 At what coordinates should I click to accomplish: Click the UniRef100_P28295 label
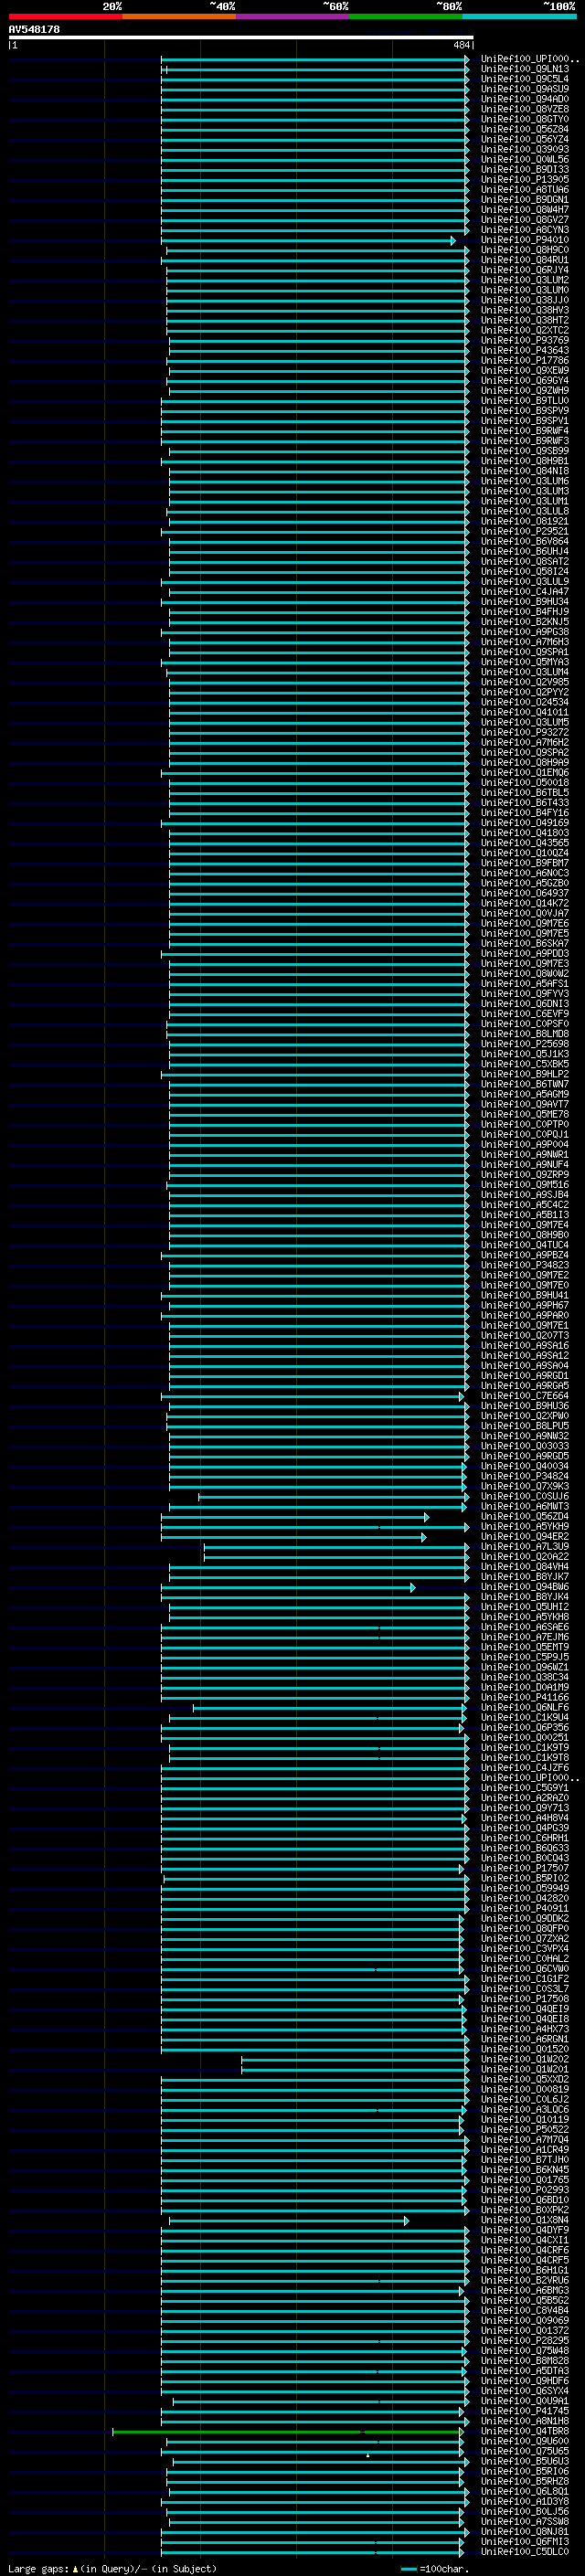(x=524, y=2341)
